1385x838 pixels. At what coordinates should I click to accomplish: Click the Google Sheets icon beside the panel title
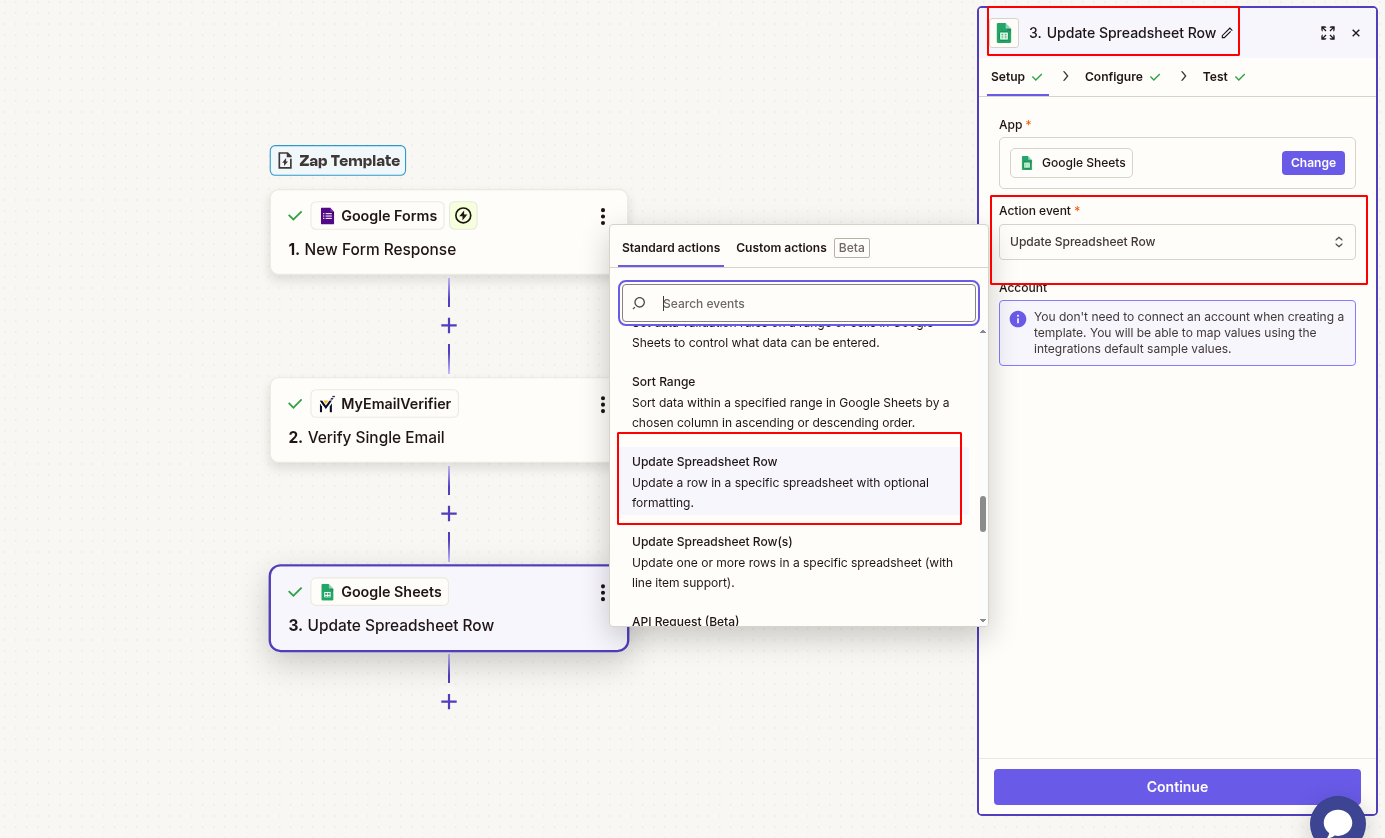1003,32
